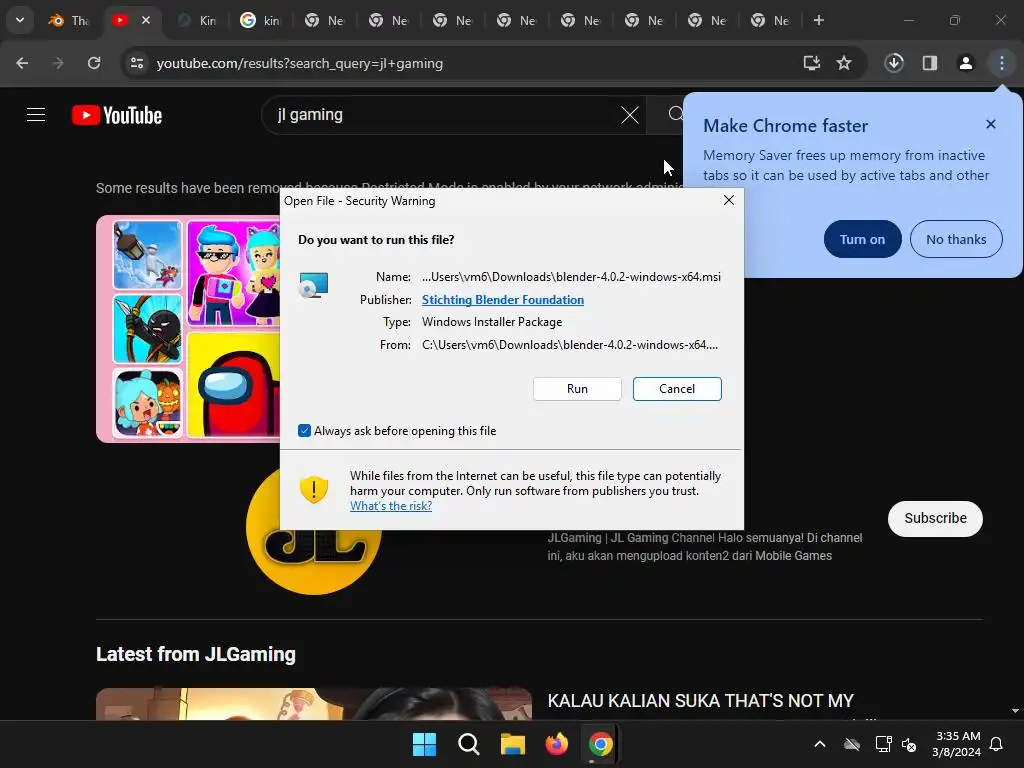Switch to the Google 'kin' tab
The width and height of the screenshot is (1024, 768).
261,20
